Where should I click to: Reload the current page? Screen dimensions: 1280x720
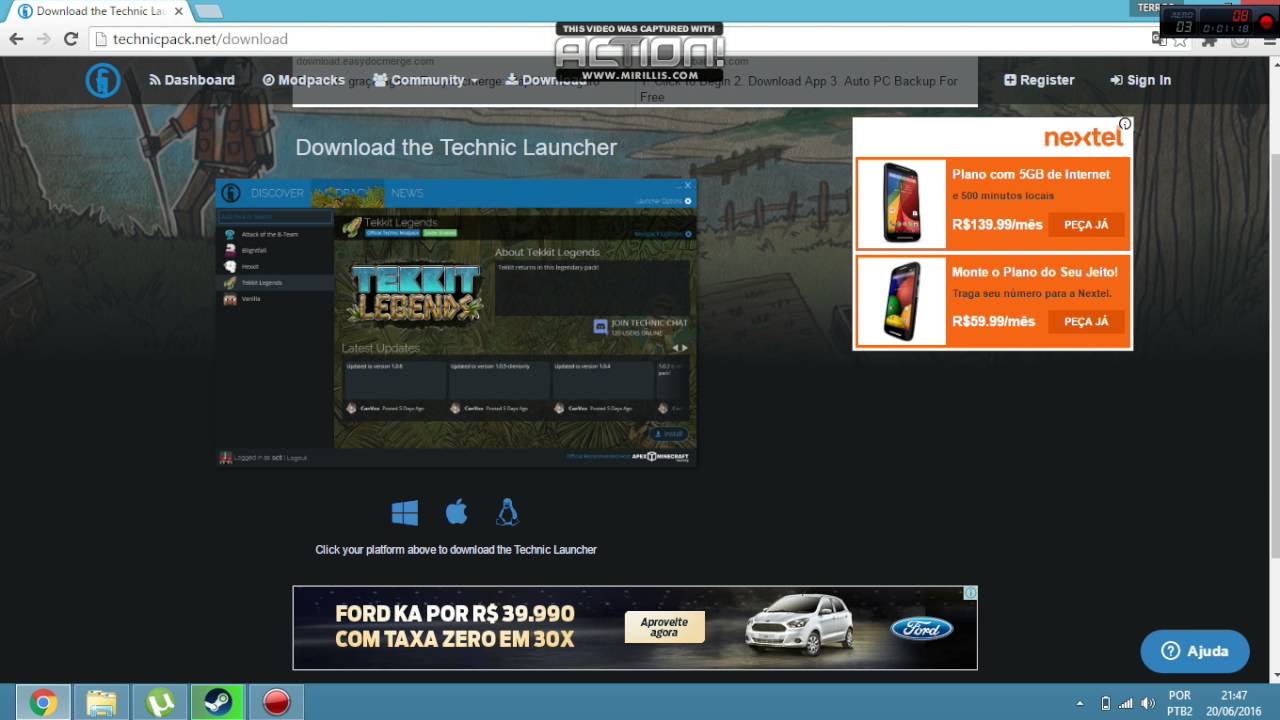pos(71,39)
